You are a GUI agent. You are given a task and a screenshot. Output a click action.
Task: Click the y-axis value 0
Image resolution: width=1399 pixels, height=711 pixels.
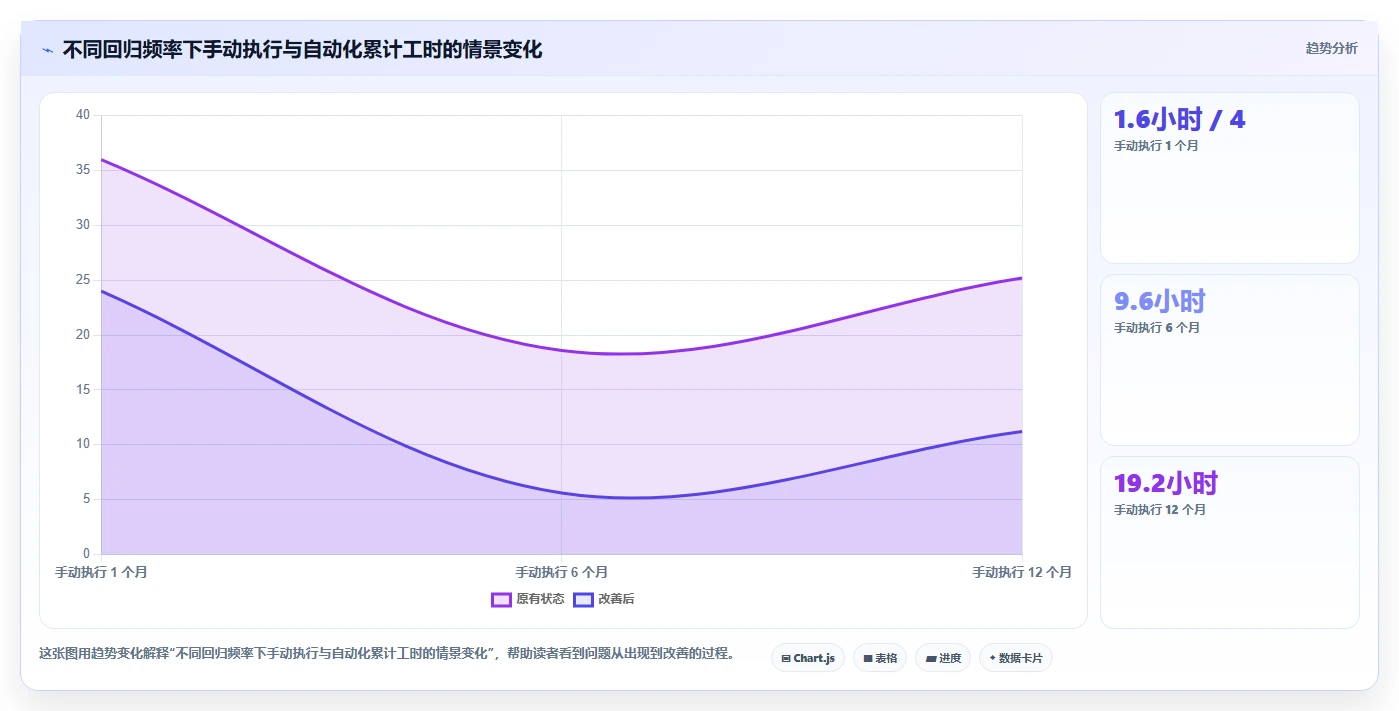86,554
